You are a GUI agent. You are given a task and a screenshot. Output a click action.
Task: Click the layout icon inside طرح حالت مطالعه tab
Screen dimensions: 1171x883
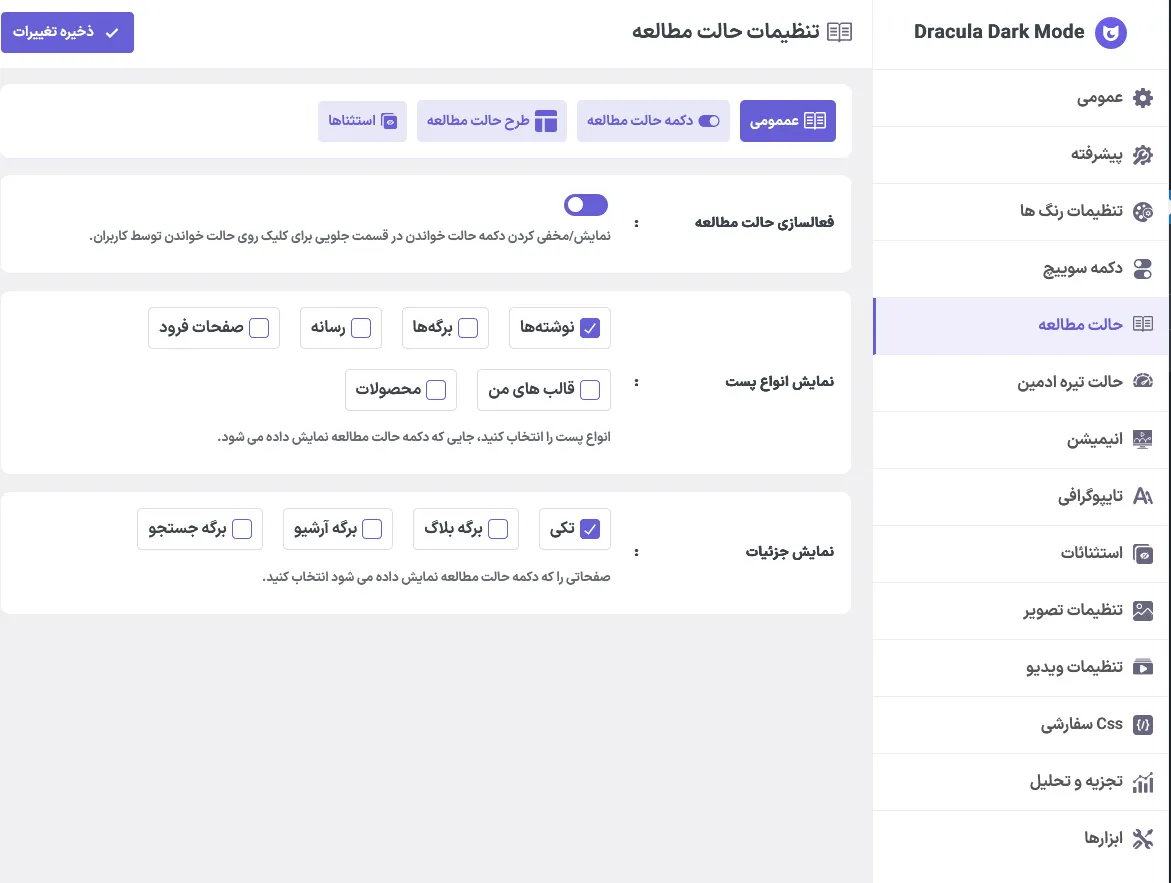[x=546, y=121]
